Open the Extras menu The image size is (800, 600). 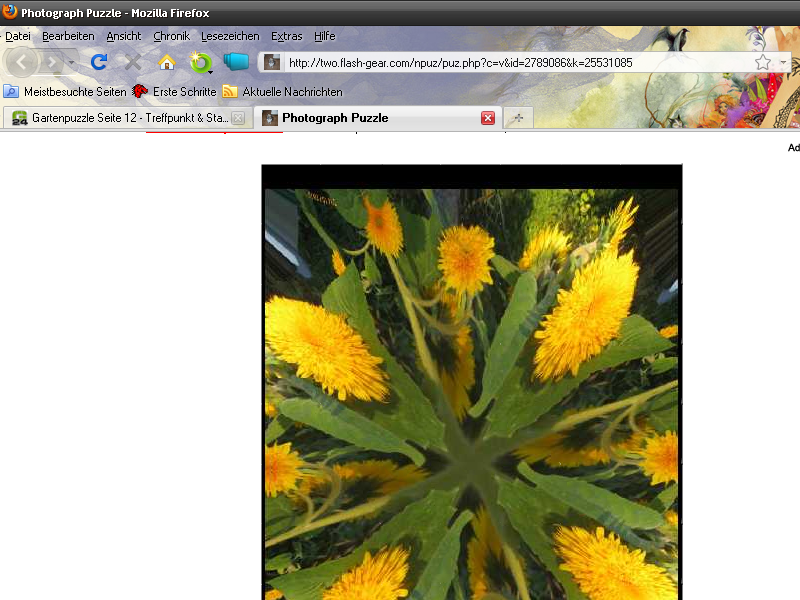(286, 36)
